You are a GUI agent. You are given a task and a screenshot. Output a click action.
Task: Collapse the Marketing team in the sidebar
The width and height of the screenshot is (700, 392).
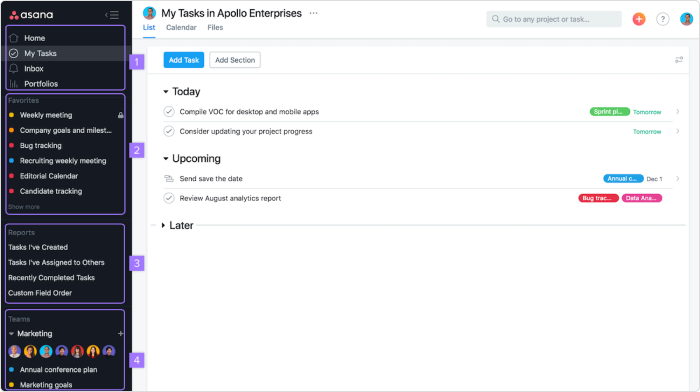(11, 334)
